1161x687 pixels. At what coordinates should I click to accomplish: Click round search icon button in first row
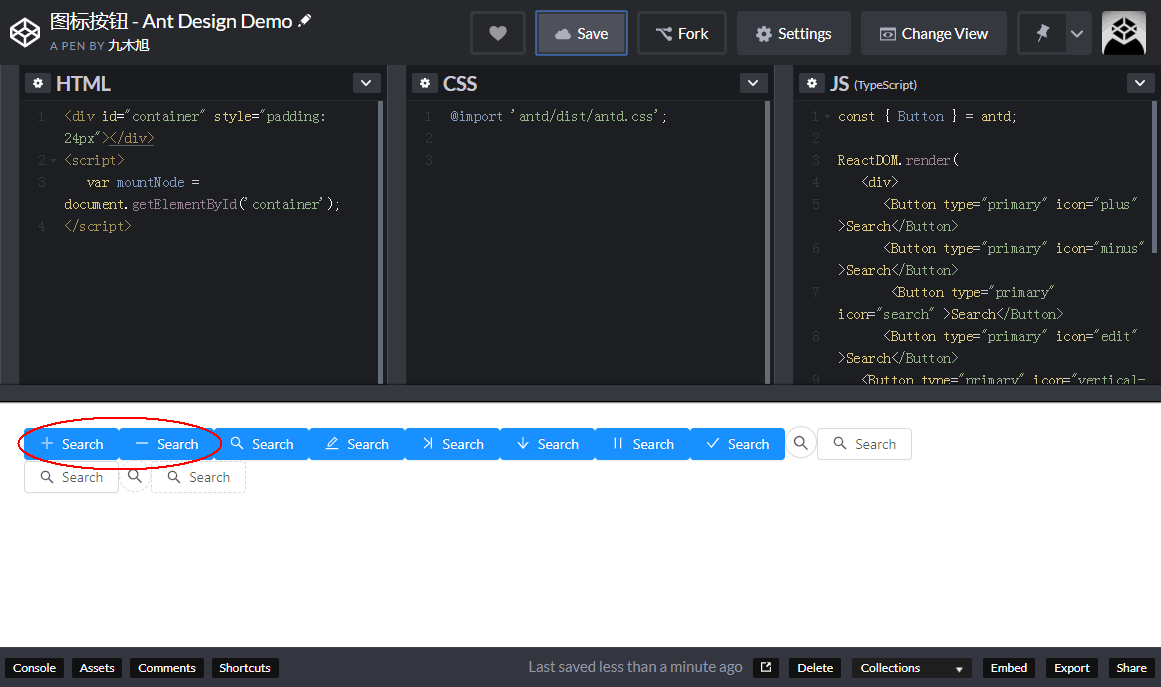pos(800,443)
